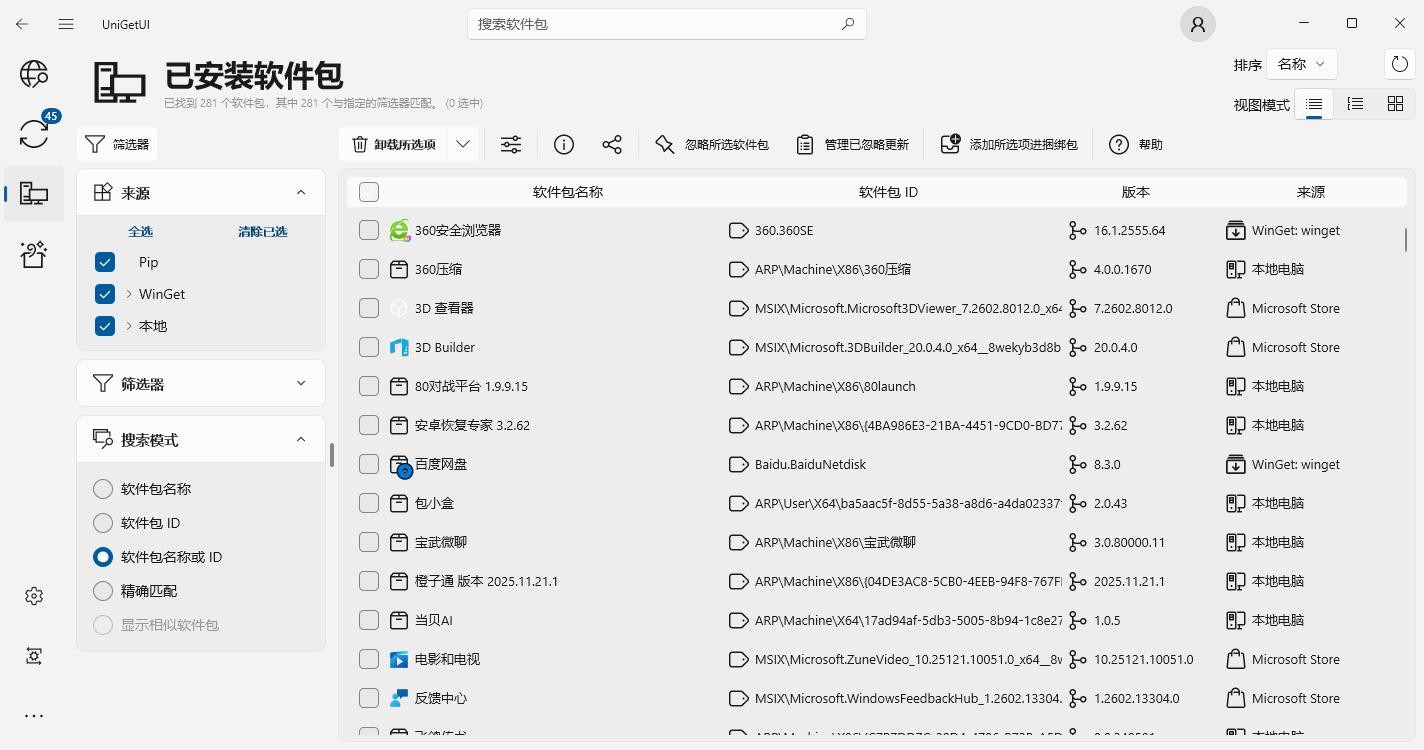Expand the 筛选器 section
Viewport: 1424px width, 750px height.
(301, 383)
